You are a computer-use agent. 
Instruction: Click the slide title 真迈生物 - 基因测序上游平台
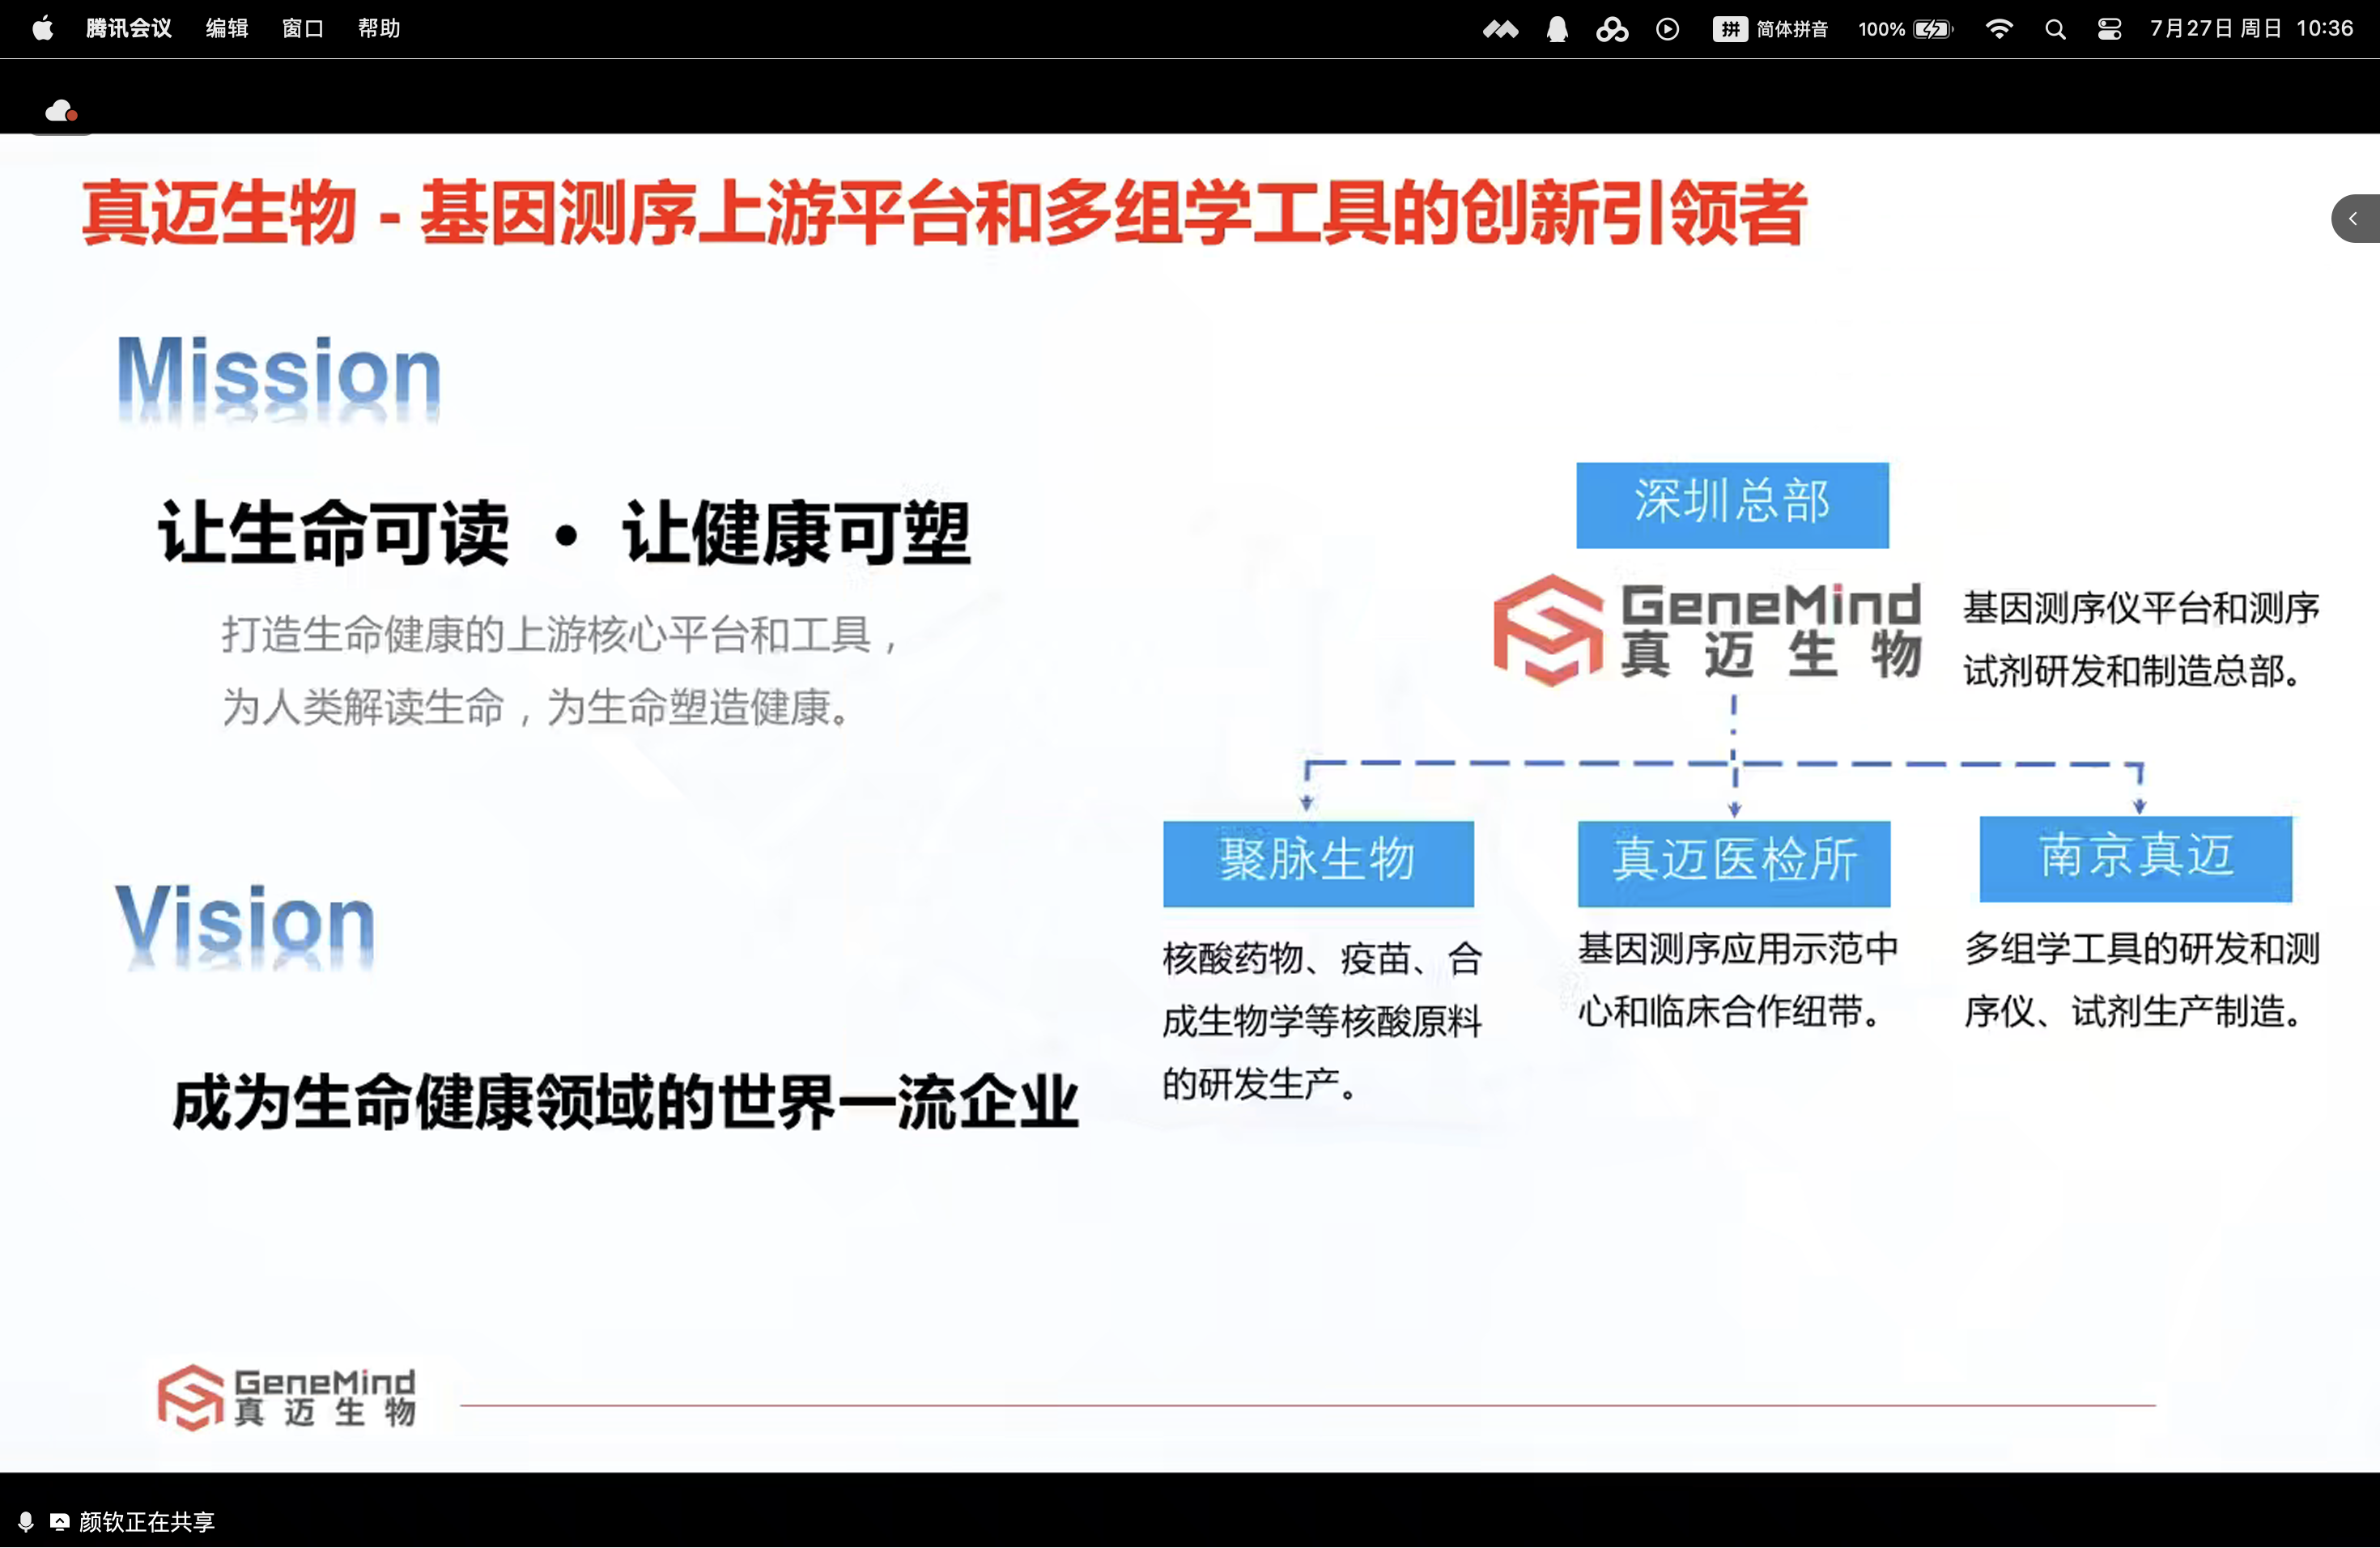pyautogui.click(x=944, y=212)
